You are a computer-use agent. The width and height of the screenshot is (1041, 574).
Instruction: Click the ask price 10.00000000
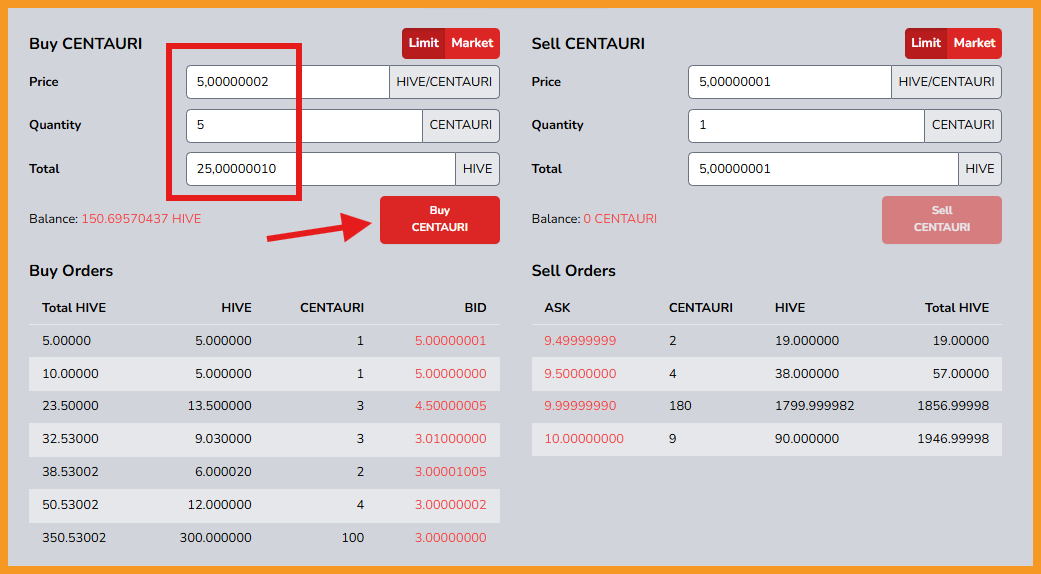point(584,439)
